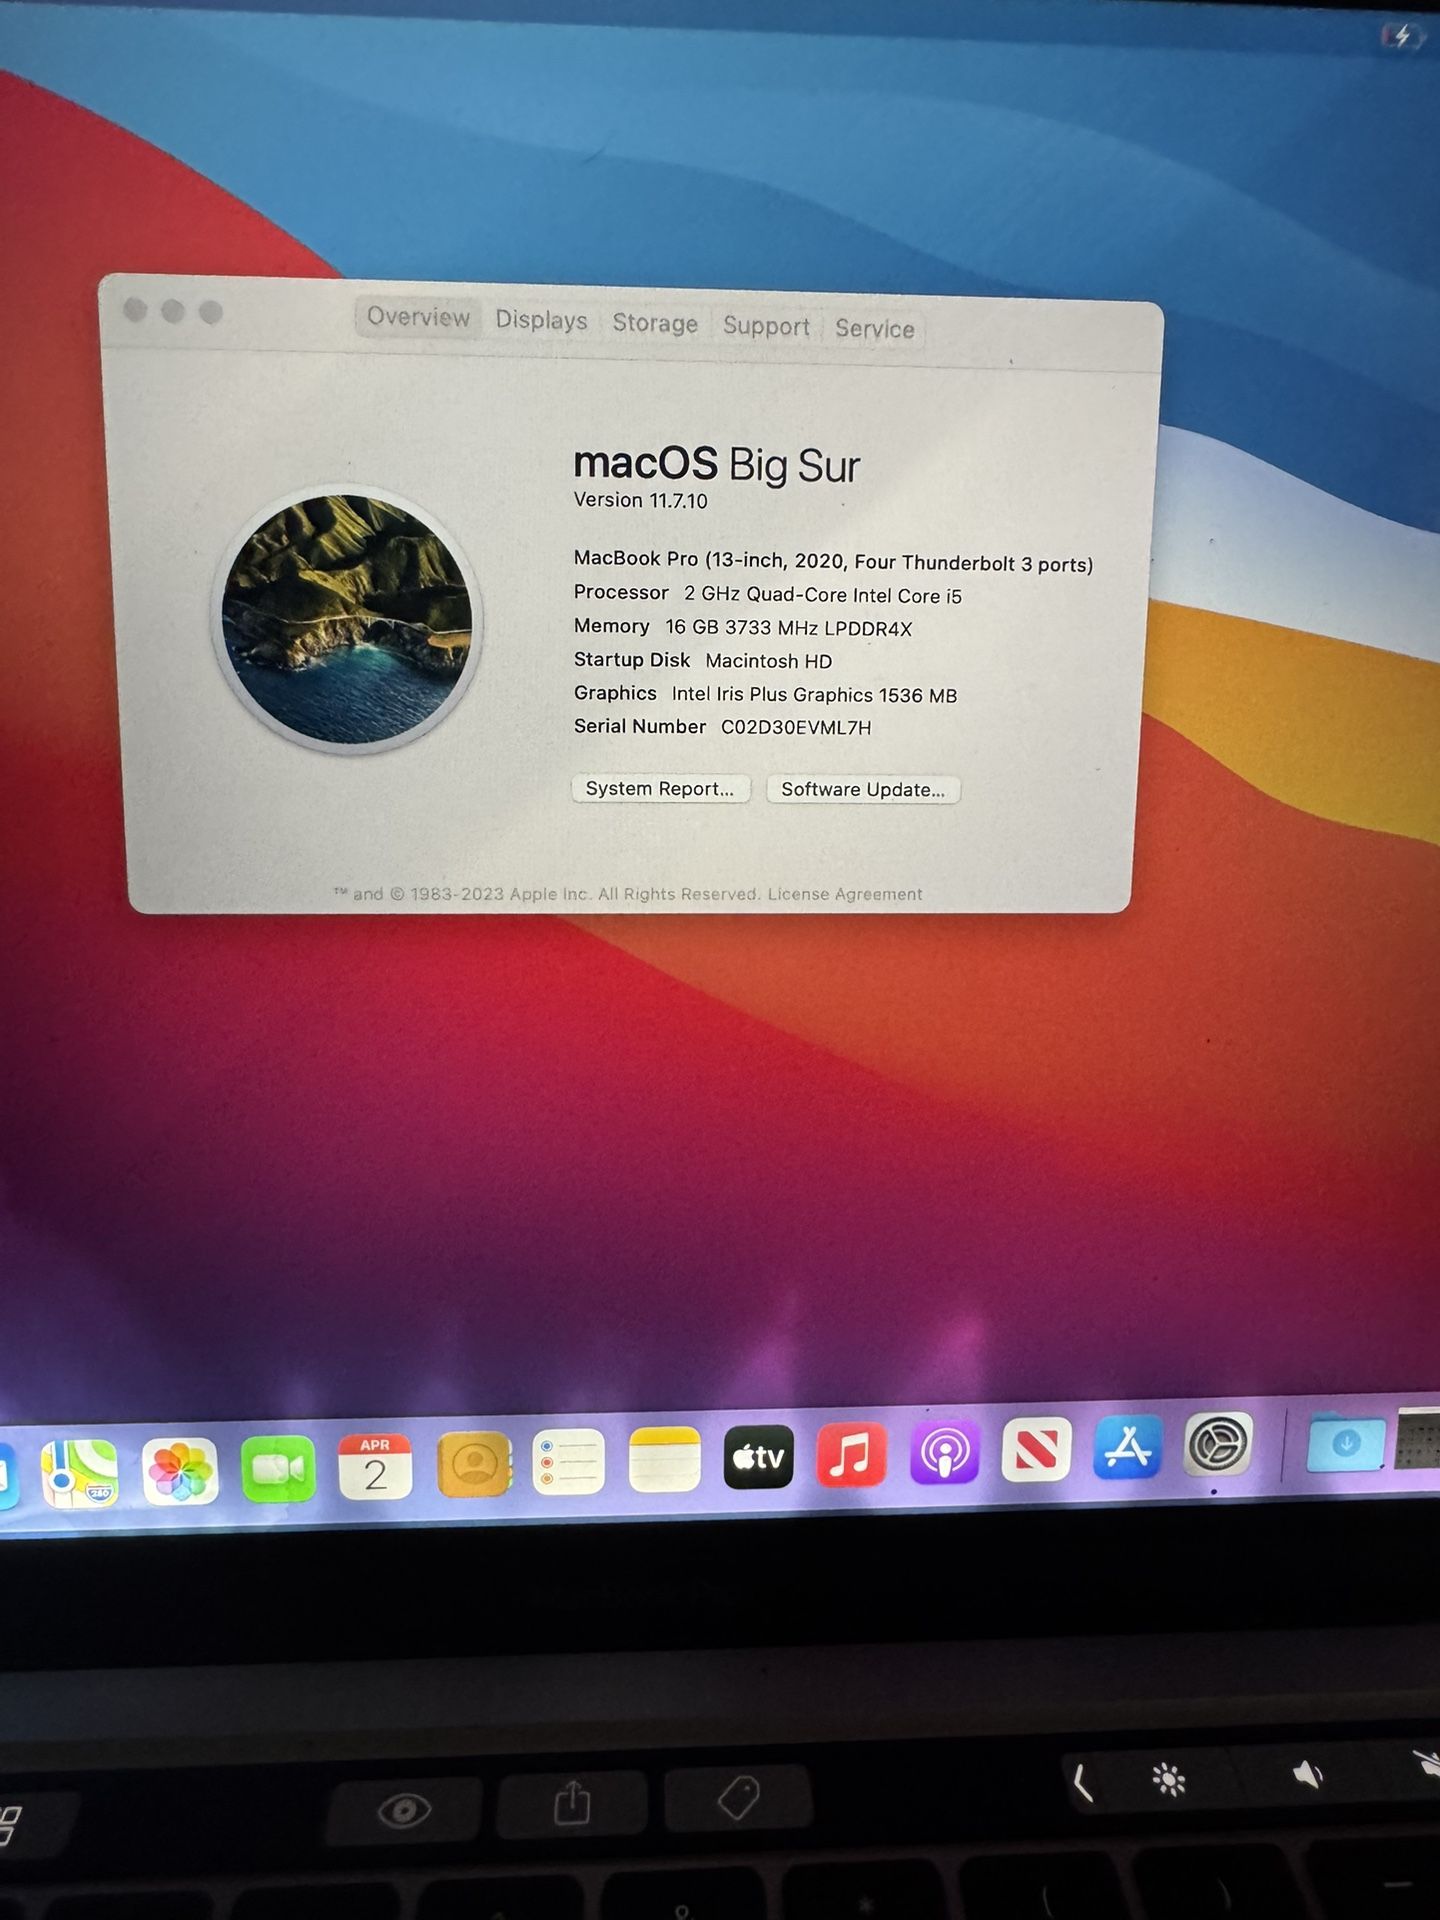
Task: Select the Support tab
Action: 766,327
